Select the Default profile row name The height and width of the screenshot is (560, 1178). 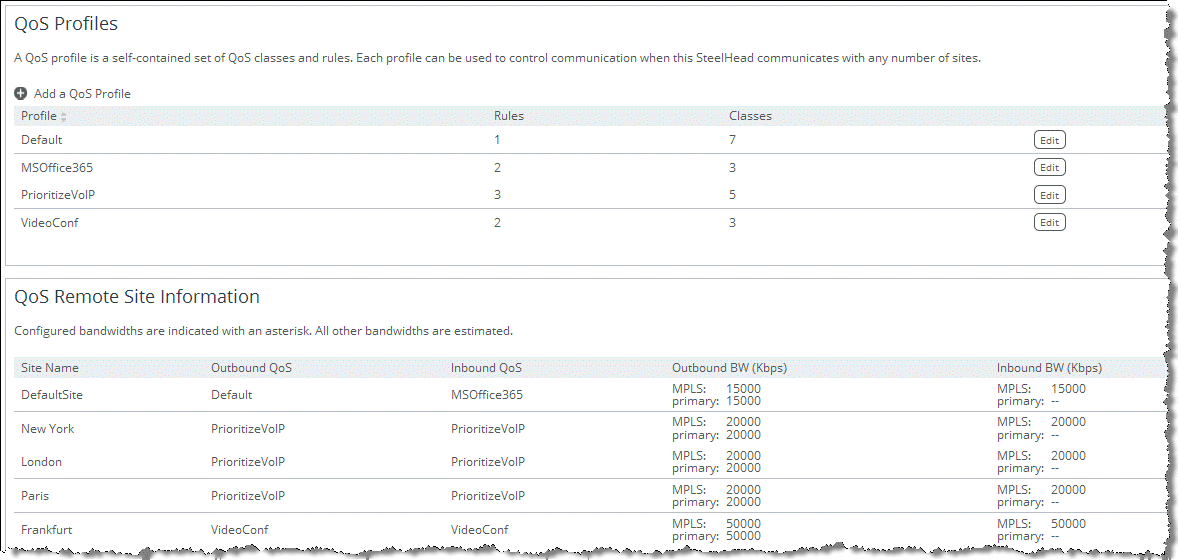click(x=41, y=140)
